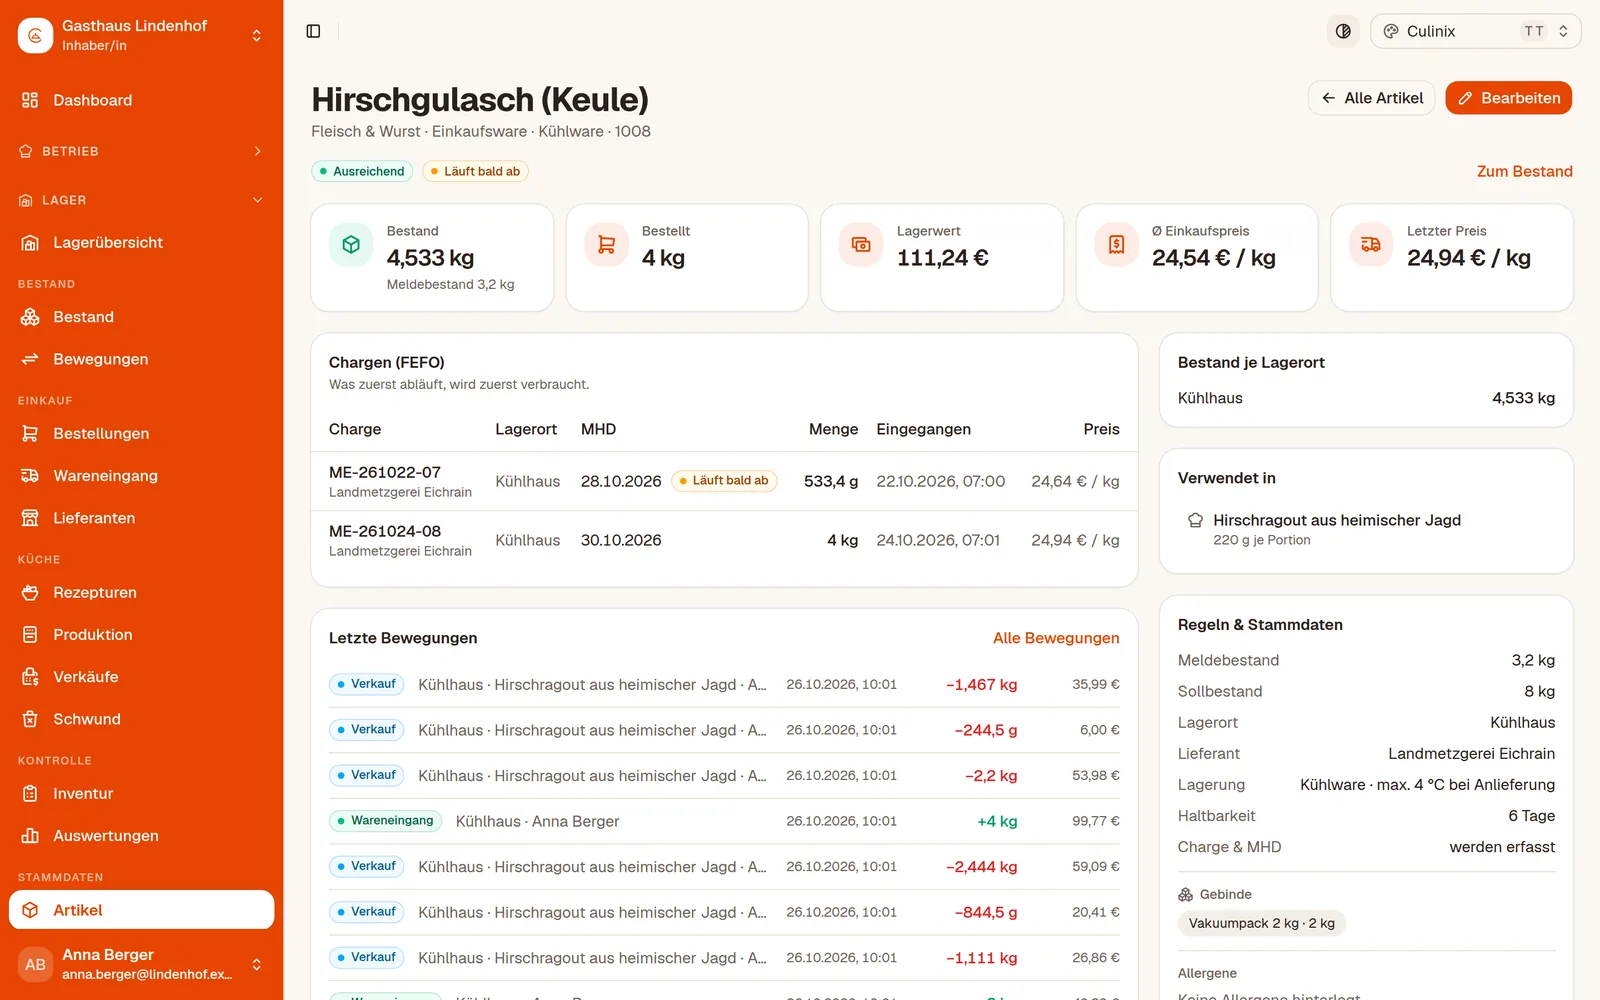Viewport: 1600px width, 1000px height.
Task: Click the Bestand card cube icon
Action: click(351, 245)
